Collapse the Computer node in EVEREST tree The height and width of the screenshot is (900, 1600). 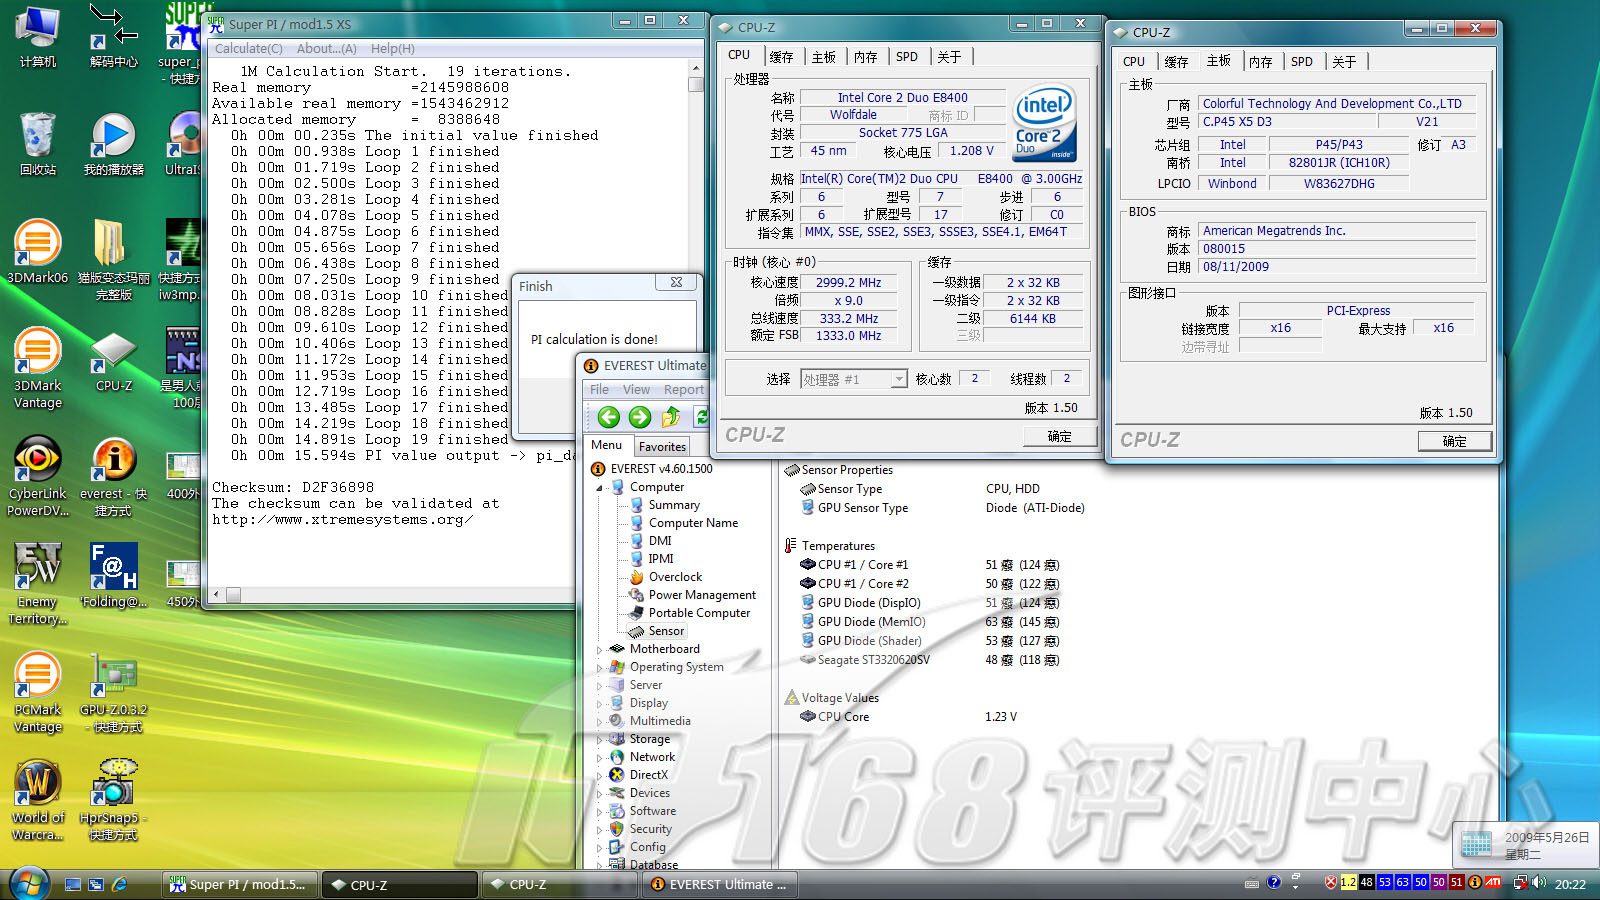click(x=600, y=488)
